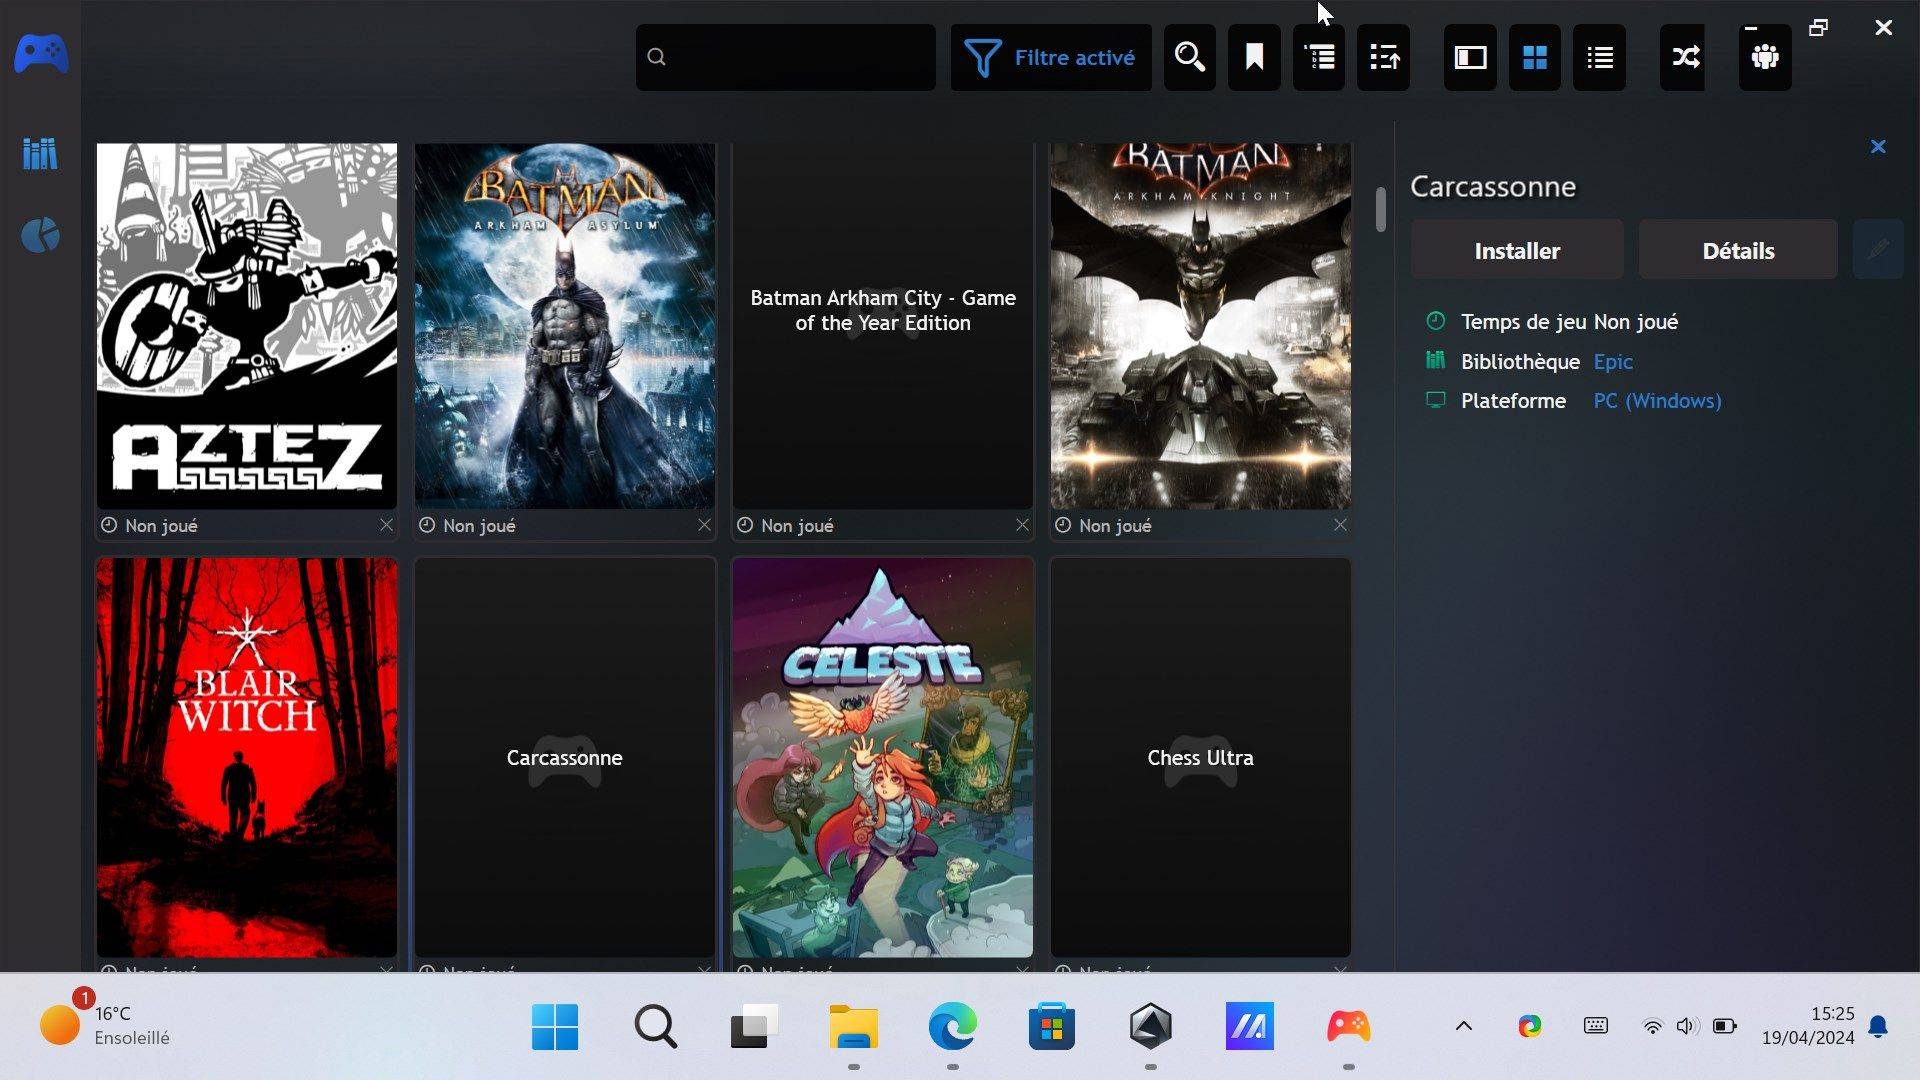Screen dimensions: 1920x1080
Task: Switch to grid view layout
Action: point(1535,57)
